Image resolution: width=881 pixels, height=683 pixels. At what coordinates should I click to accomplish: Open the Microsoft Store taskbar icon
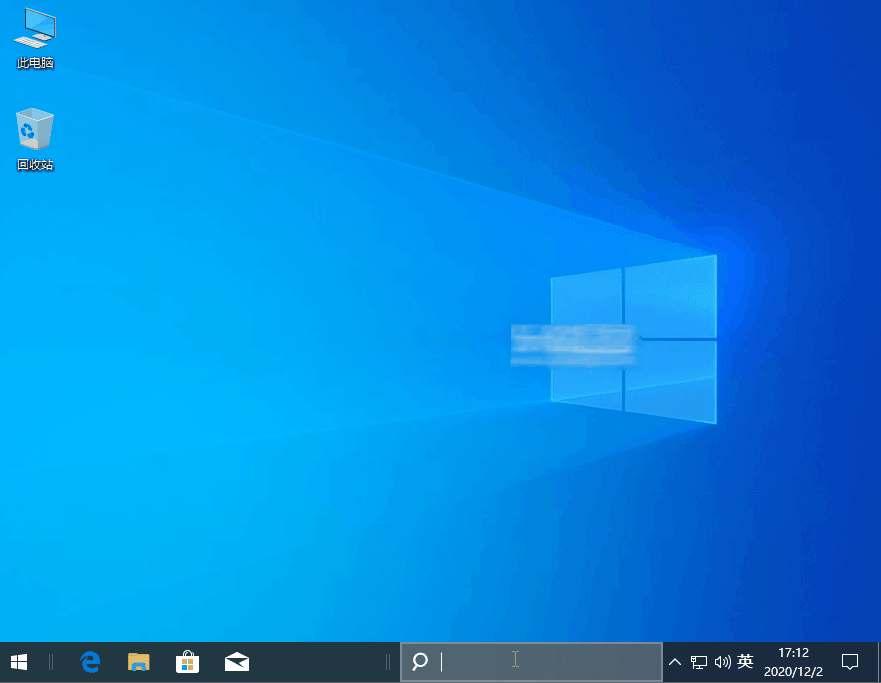point(187,662)
